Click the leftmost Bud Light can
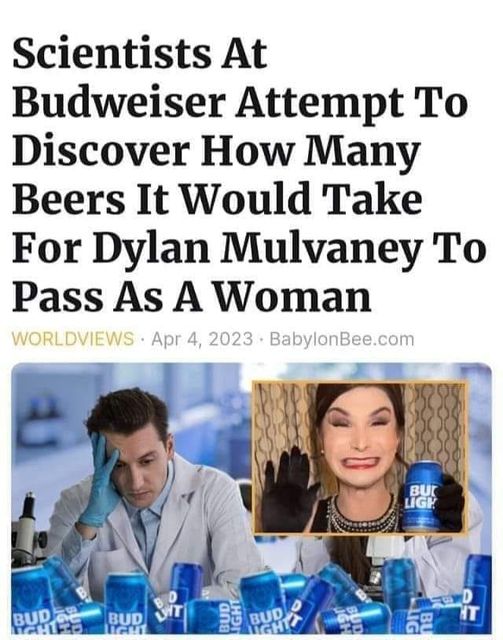 pos(33,600)
